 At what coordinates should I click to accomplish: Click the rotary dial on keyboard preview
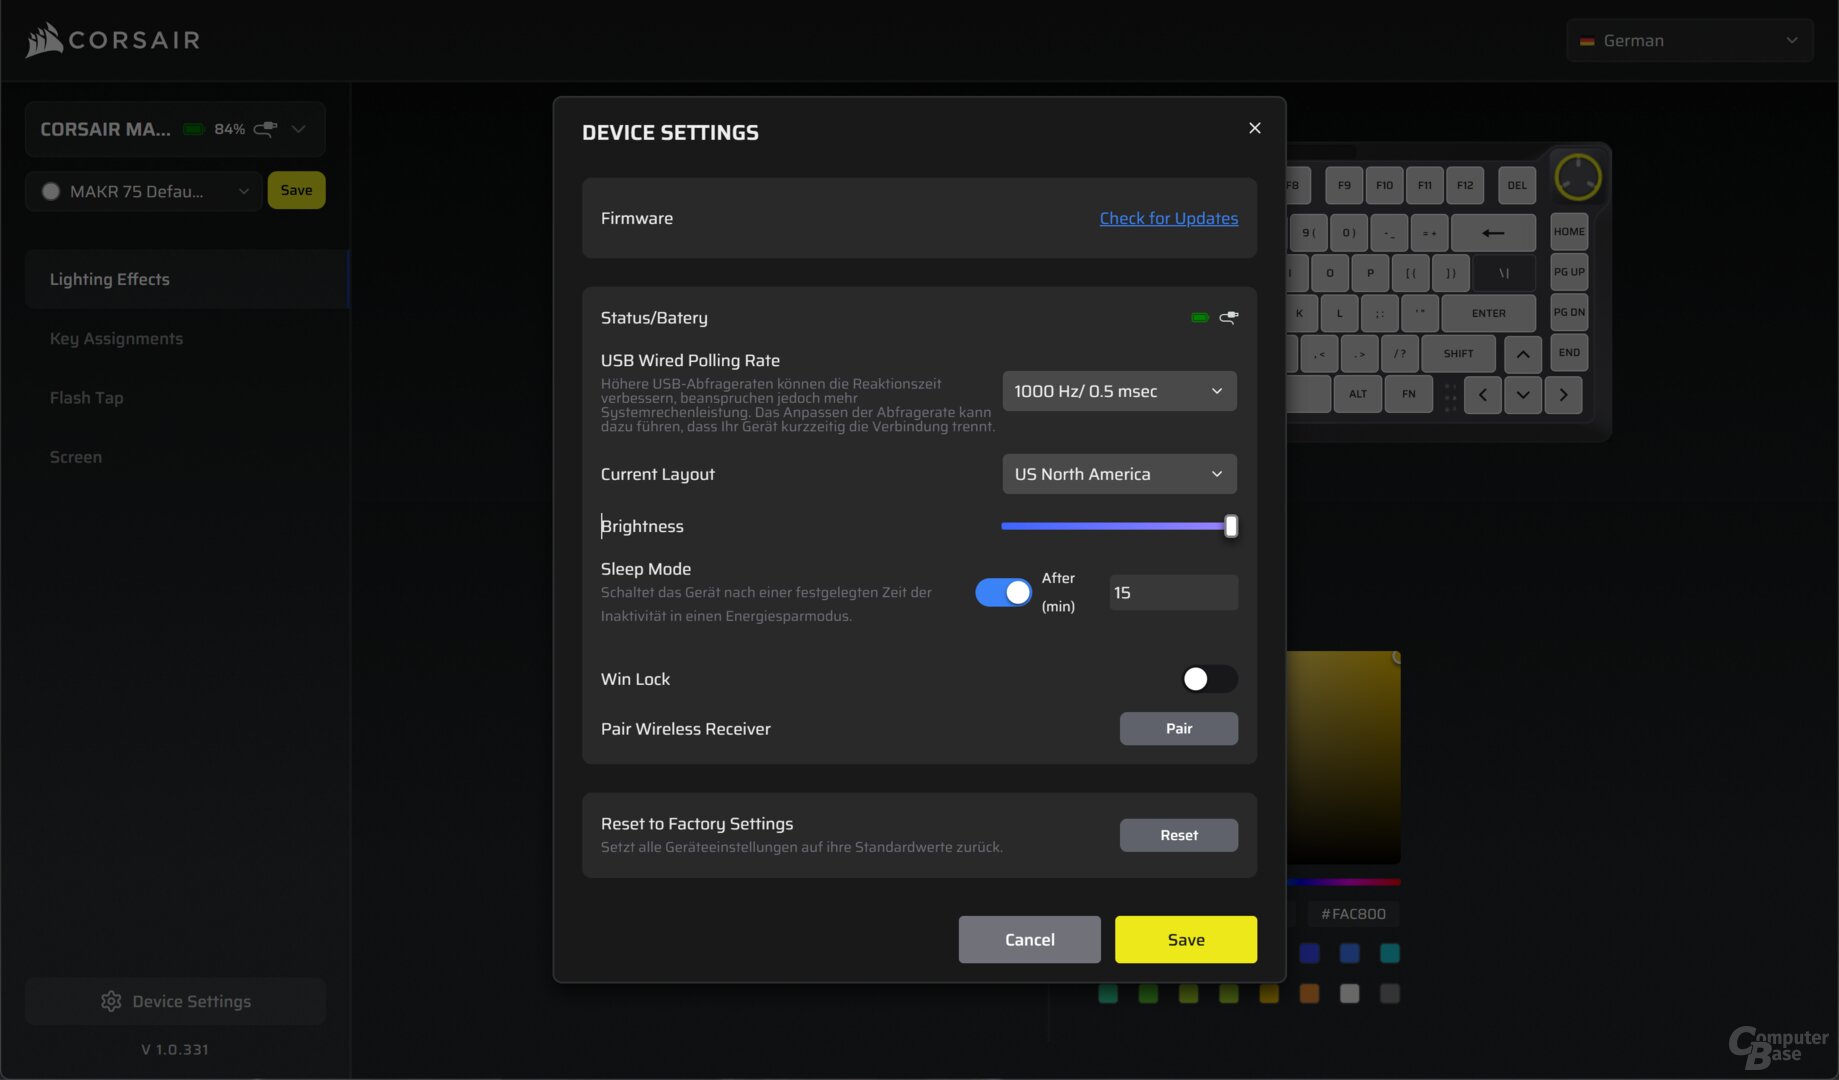[1578, 178]
